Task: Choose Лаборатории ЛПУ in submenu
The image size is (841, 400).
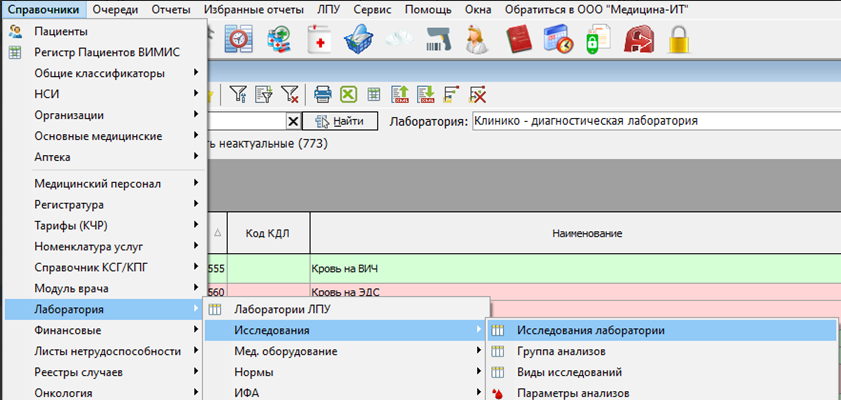Action: [346, 309]
